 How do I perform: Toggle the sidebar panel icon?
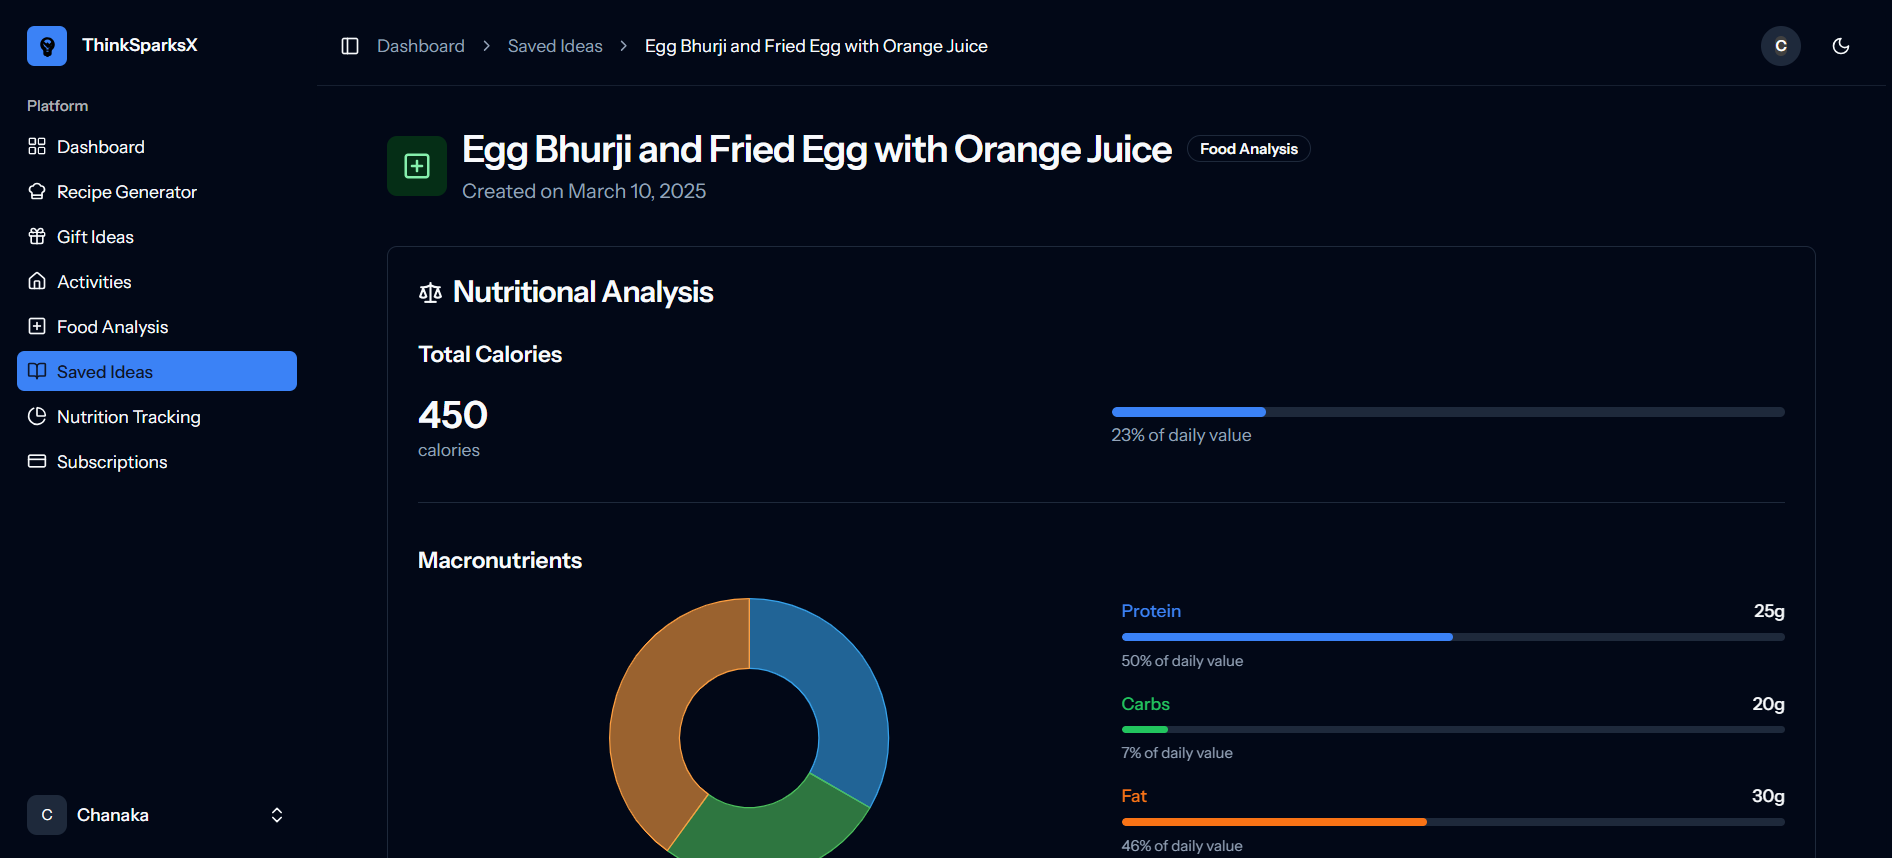(x=350, y=46)
